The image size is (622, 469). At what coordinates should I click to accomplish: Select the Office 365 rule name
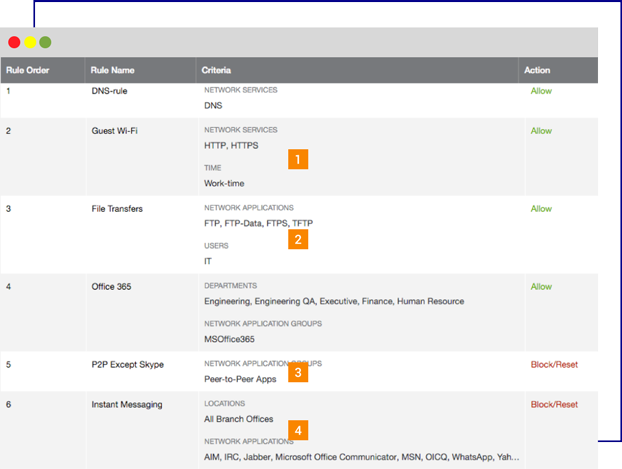click(x=112, y=287)
